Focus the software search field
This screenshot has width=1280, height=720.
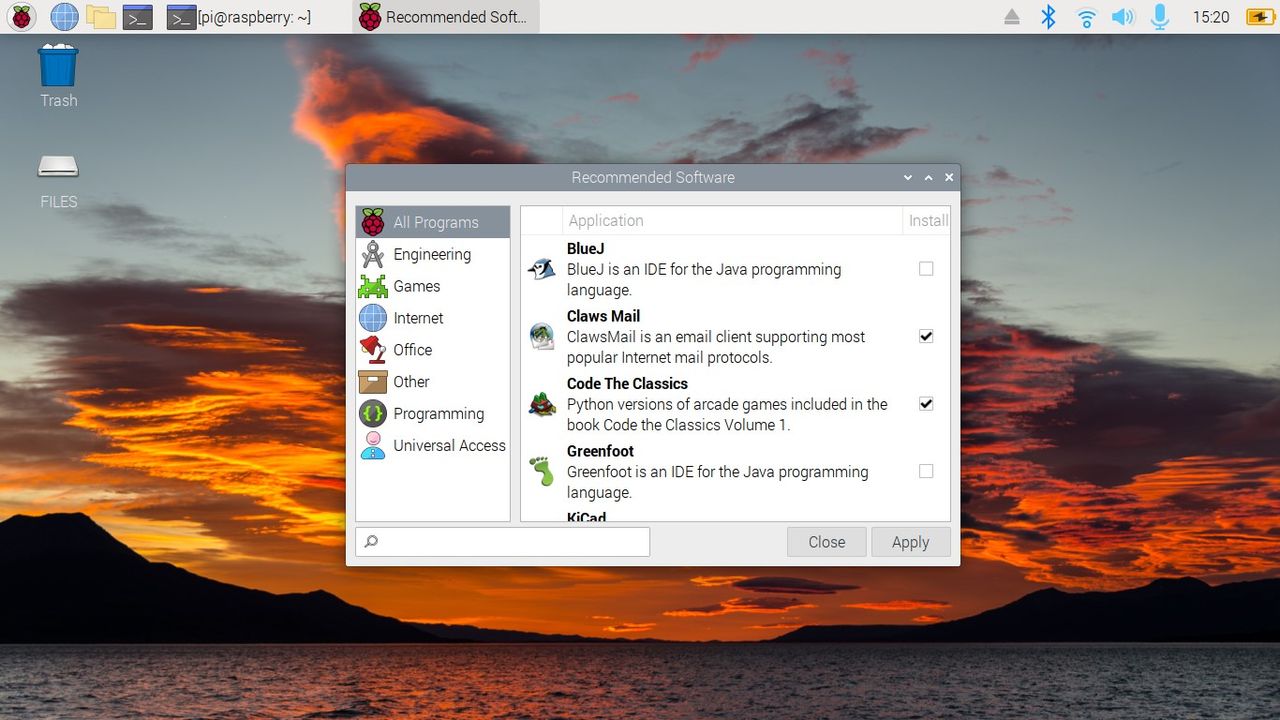click(503, 542)
